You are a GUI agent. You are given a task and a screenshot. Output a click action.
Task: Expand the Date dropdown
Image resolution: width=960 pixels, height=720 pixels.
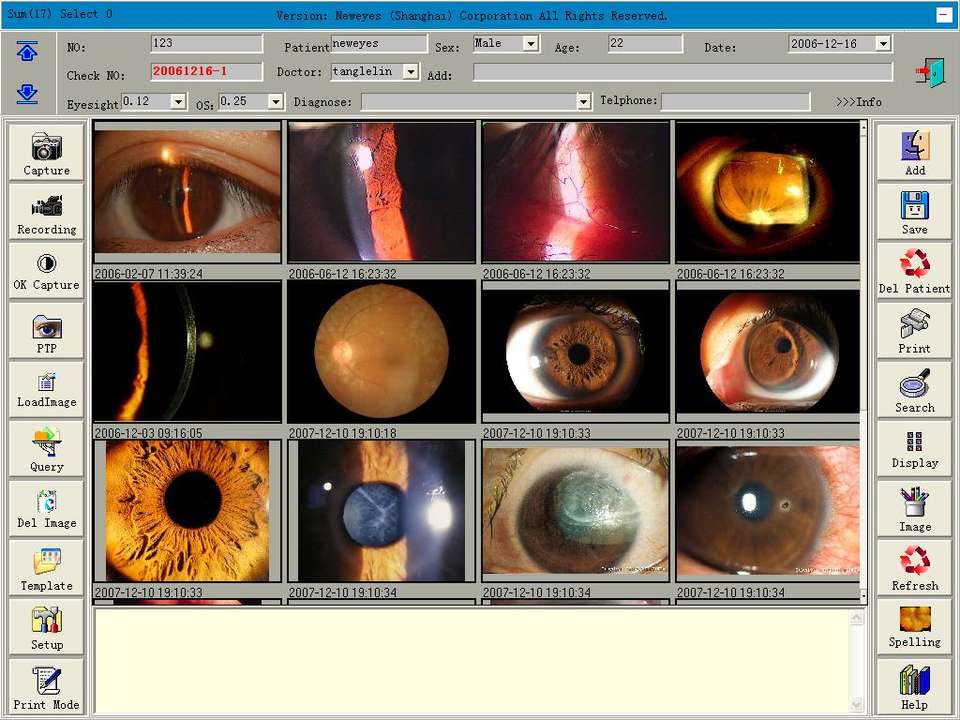[x=882, y=43]
